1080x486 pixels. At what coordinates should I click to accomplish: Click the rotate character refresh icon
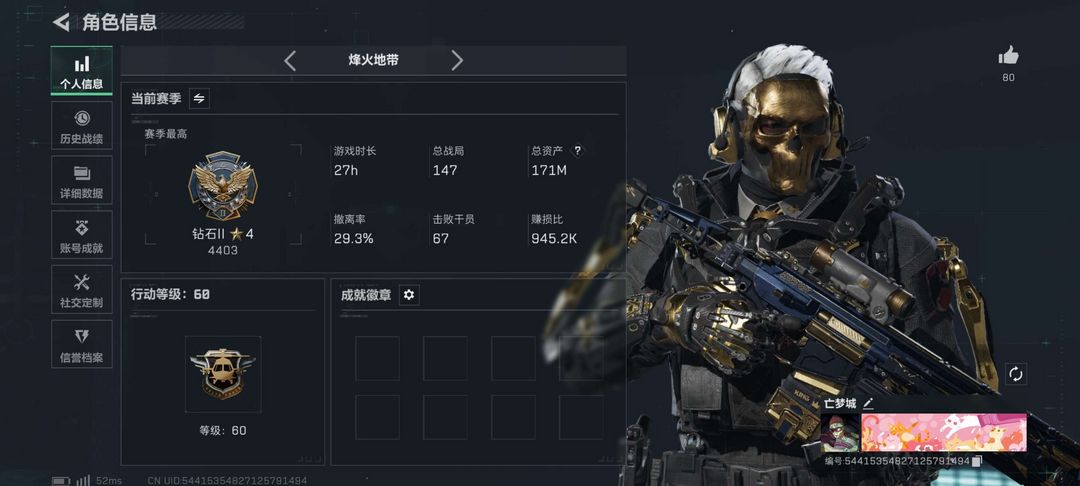click(x=1016, y=374)
